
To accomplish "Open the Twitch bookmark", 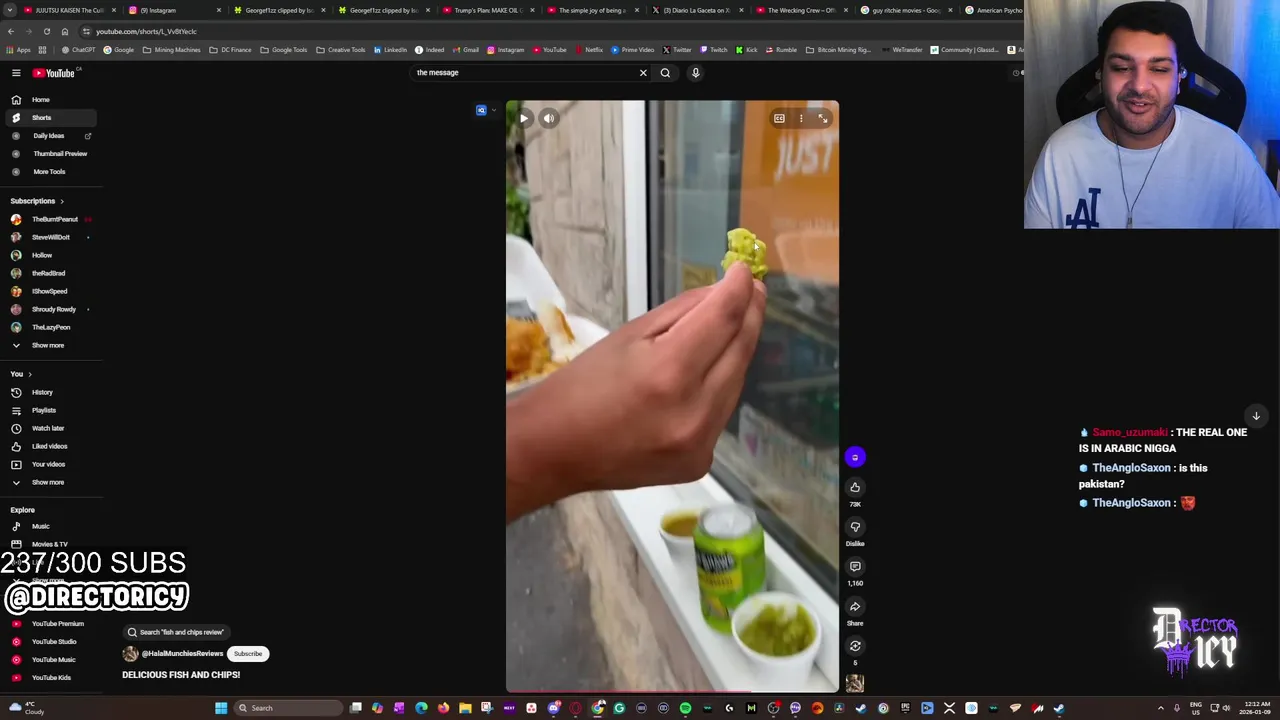I will (714, 50).
